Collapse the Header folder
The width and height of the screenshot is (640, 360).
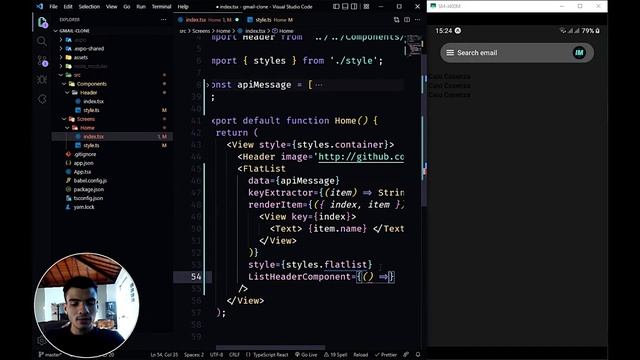tap(88, 93)
